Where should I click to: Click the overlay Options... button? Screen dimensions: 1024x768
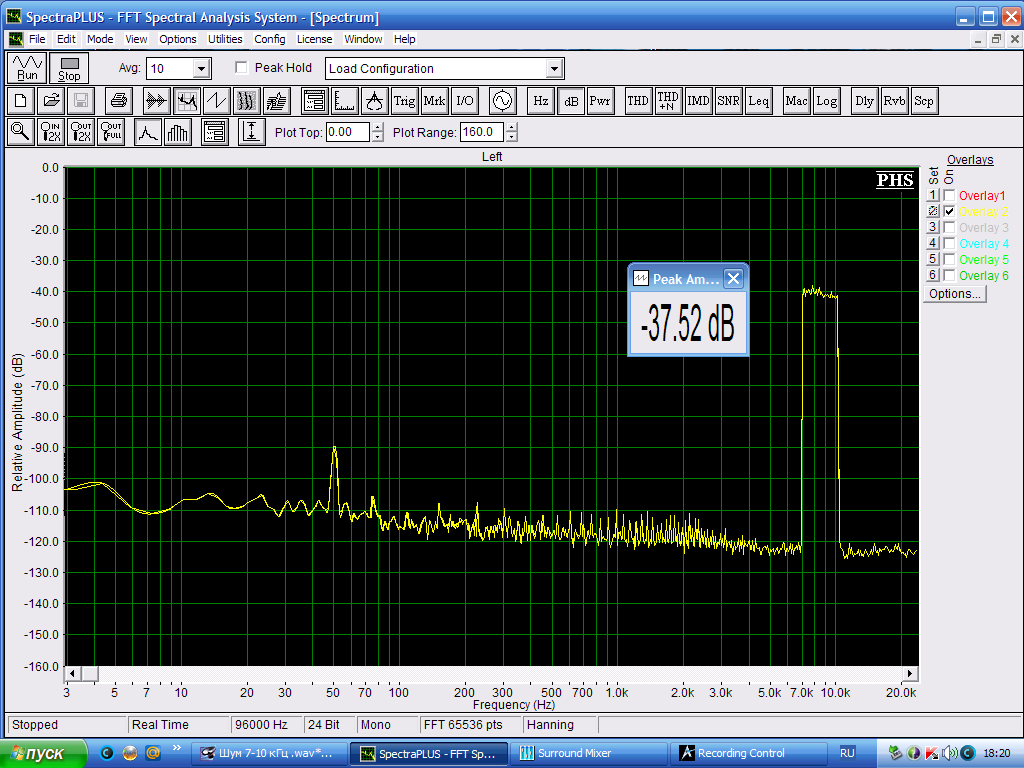click(x=955, y=294)
